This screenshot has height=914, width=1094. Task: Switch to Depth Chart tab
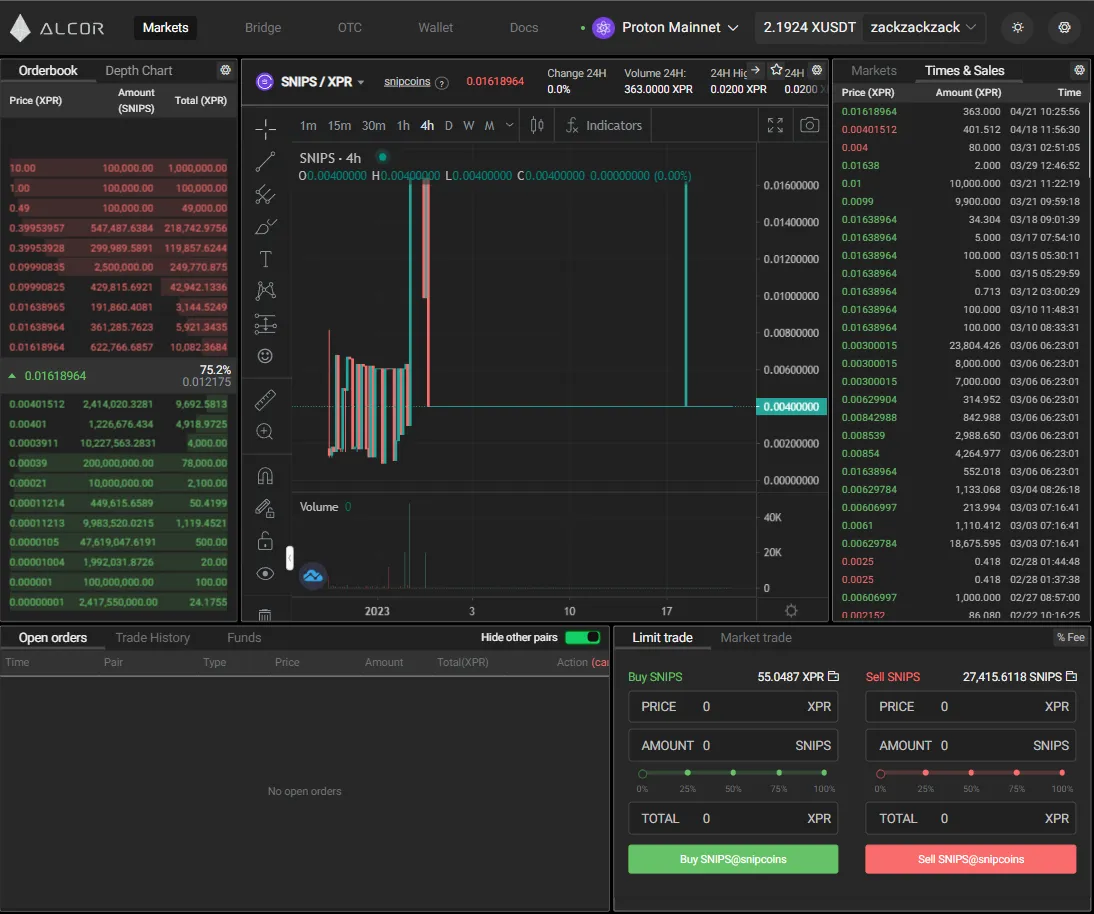[139, 70]
